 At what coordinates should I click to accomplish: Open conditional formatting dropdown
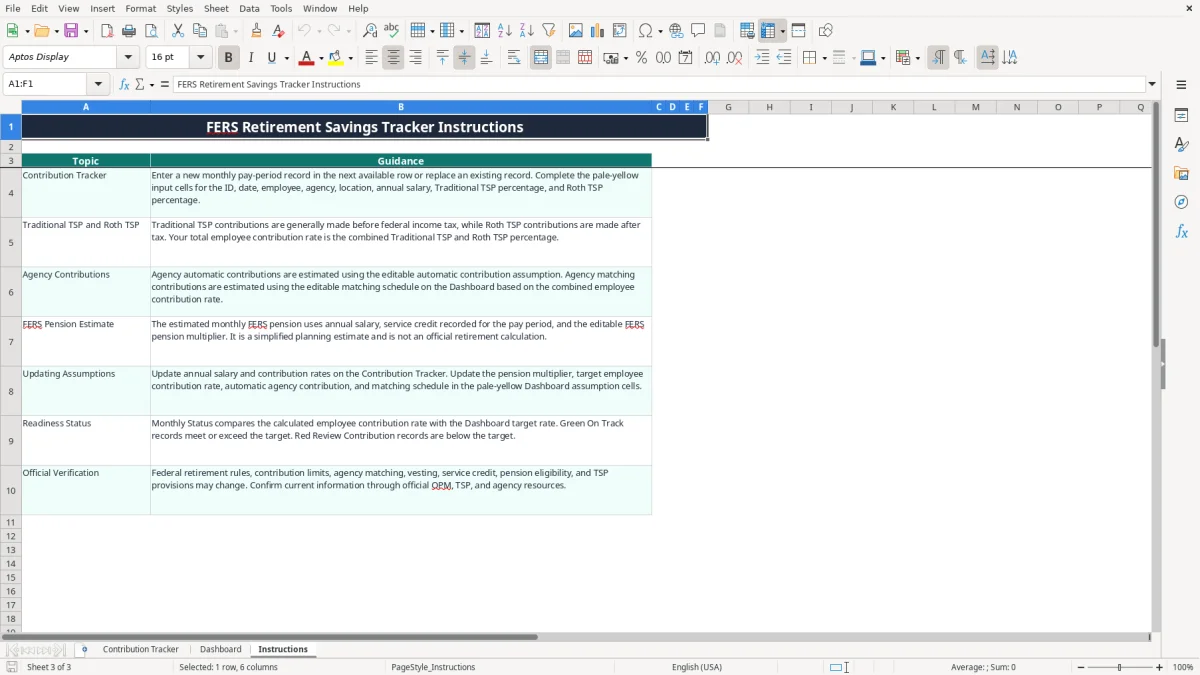point(917,58)
